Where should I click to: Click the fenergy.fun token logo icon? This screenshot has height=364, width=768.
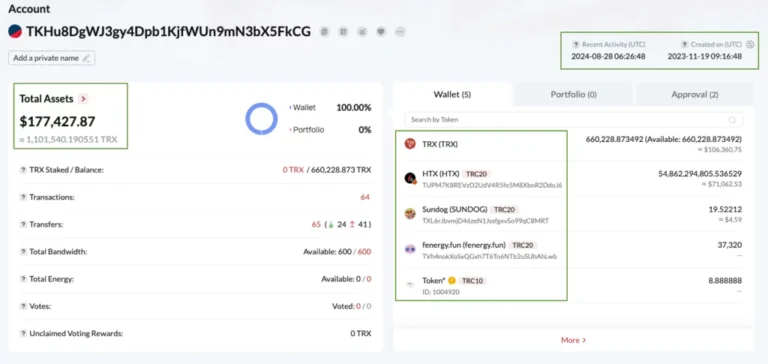click(410, 249)
